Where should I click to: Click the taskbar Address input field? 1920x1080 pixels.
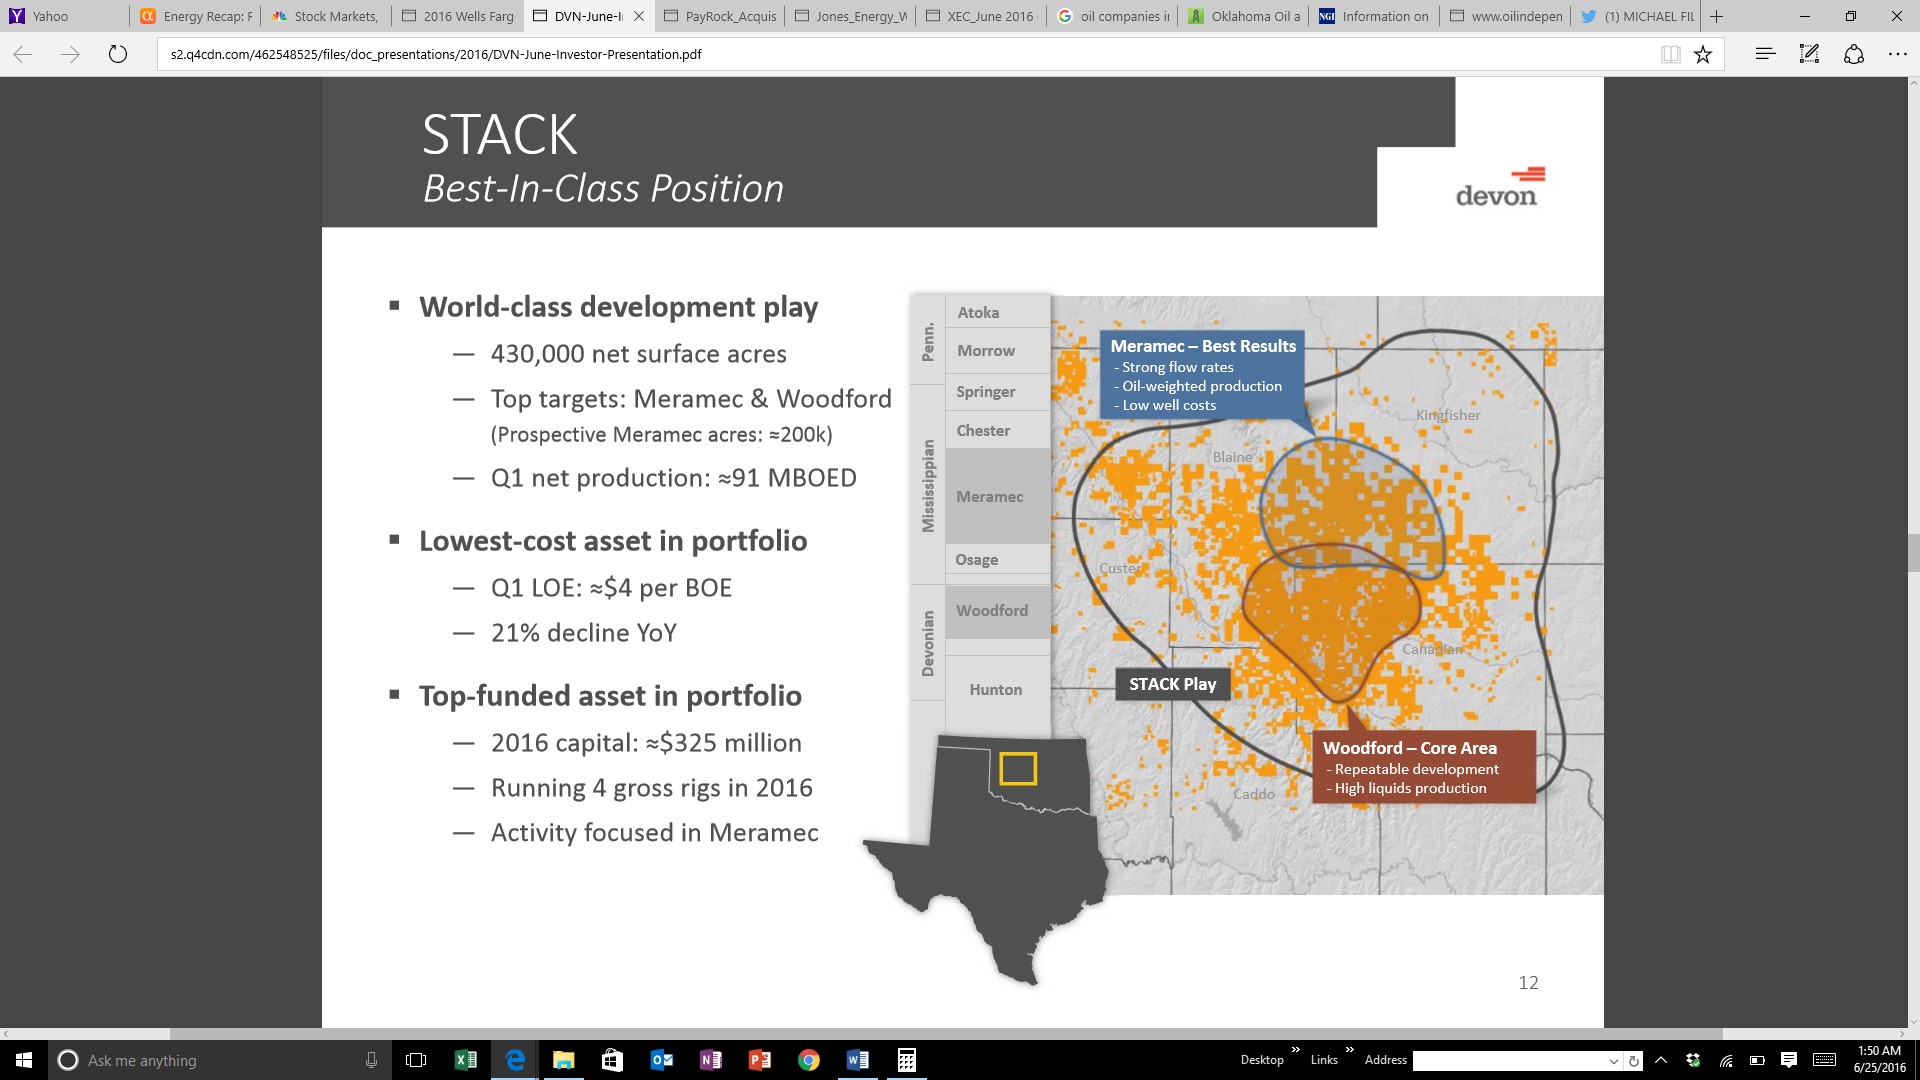click(1509, 1061)
